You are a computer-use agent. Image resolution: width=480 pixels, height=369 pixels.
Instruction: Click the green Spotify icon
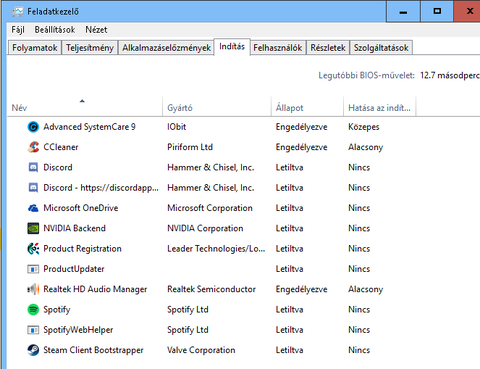tap(33, 310)
